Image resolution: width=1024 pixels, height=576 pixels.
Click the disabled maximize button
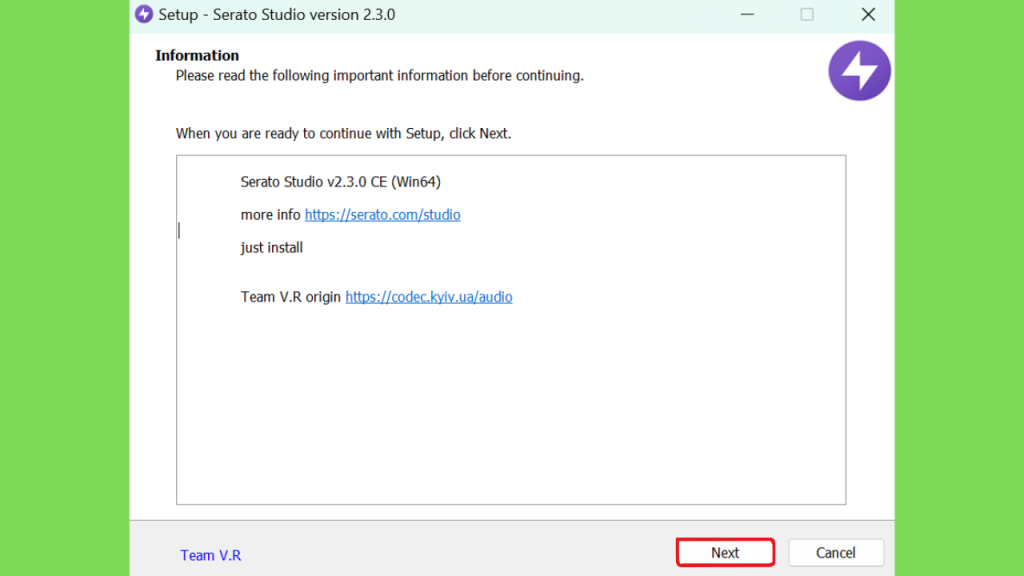807,14
